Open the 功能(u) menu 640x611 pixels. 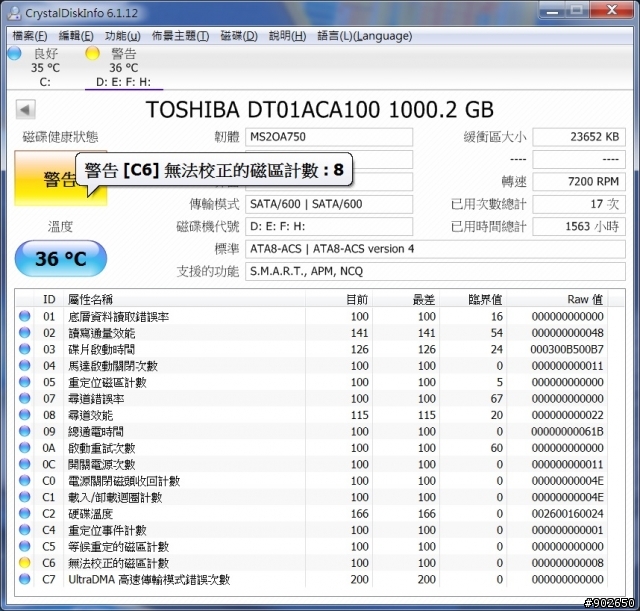122,36
